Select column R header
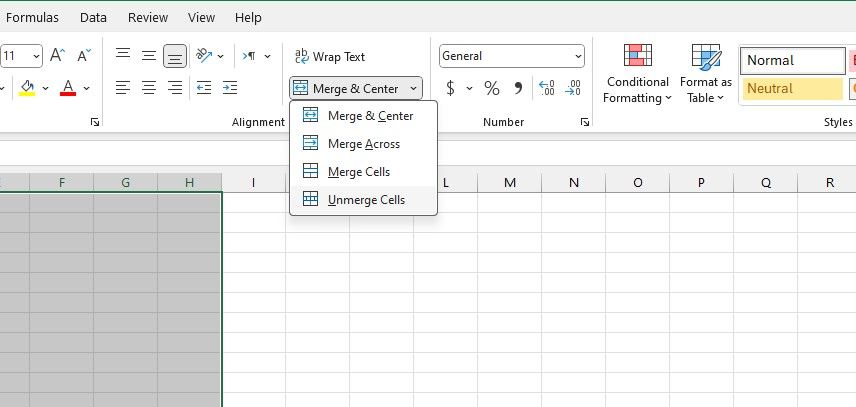Screen dimensions: 856x407 (x=829, y=183)
